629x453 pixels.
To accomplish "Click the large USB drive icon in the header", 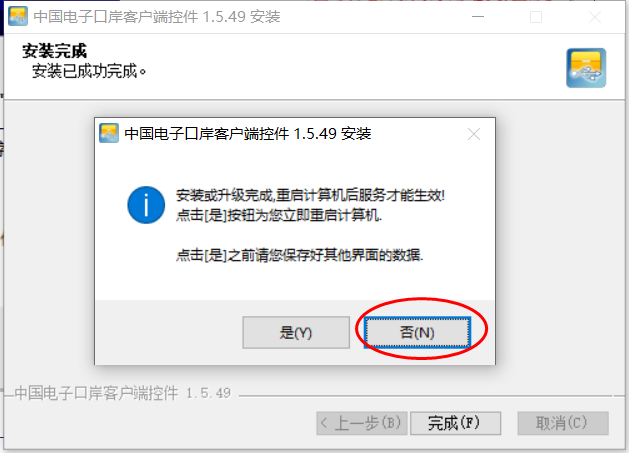I will 586,68.
